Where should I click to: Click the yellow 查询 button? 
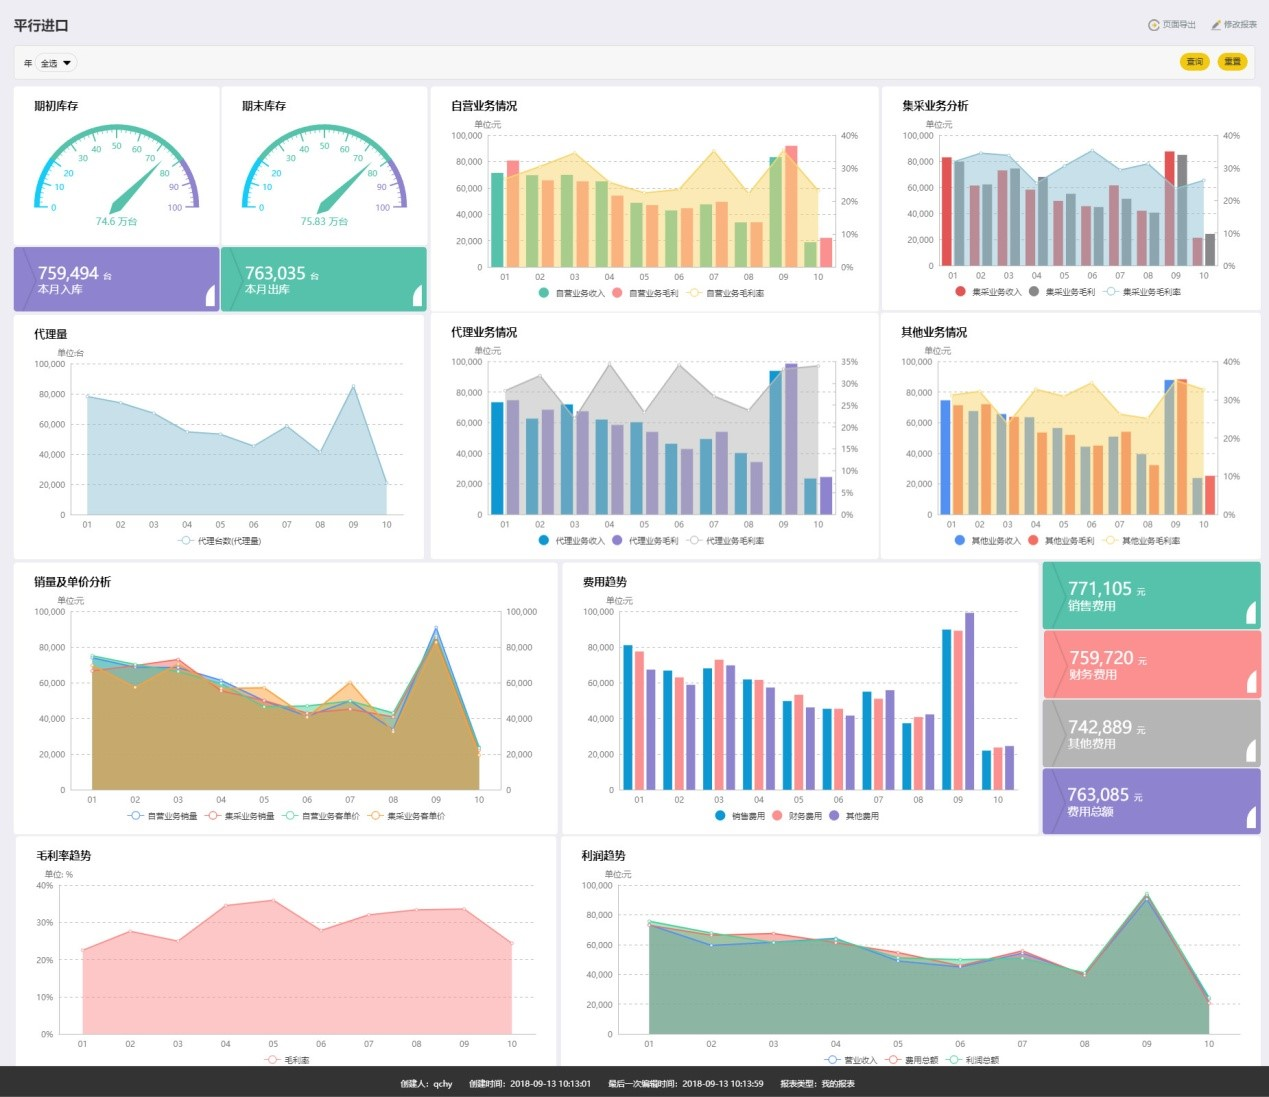tap(1194, 62)
